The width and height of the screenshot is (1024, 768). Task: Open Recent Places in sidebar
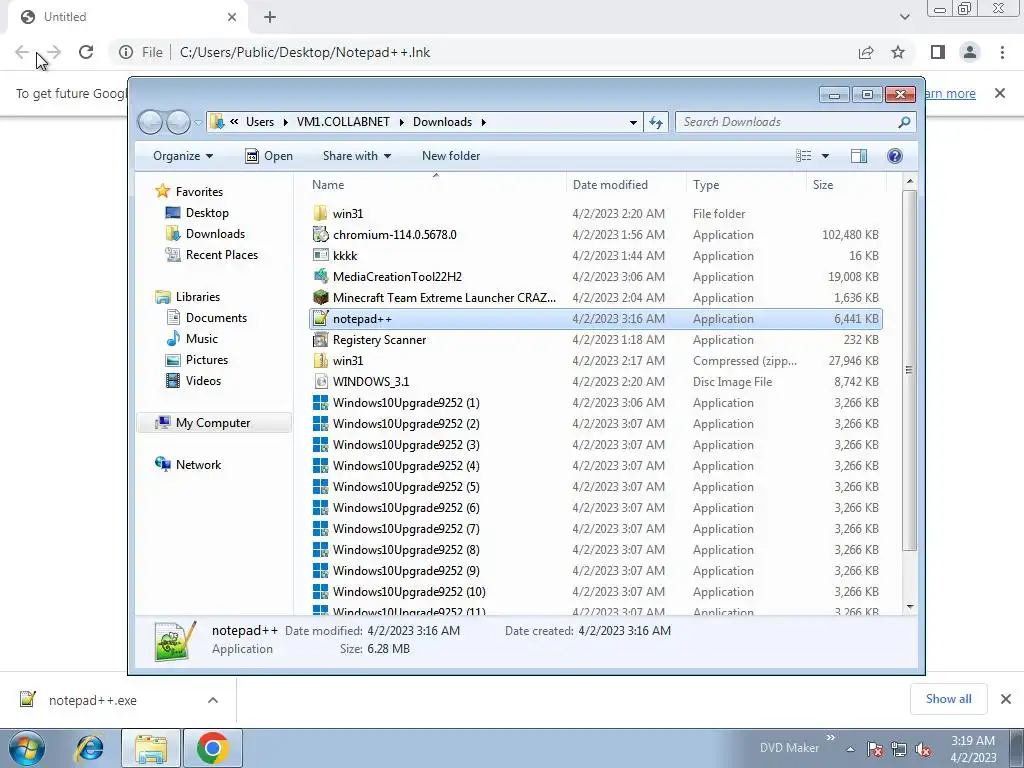coord(221,255)
